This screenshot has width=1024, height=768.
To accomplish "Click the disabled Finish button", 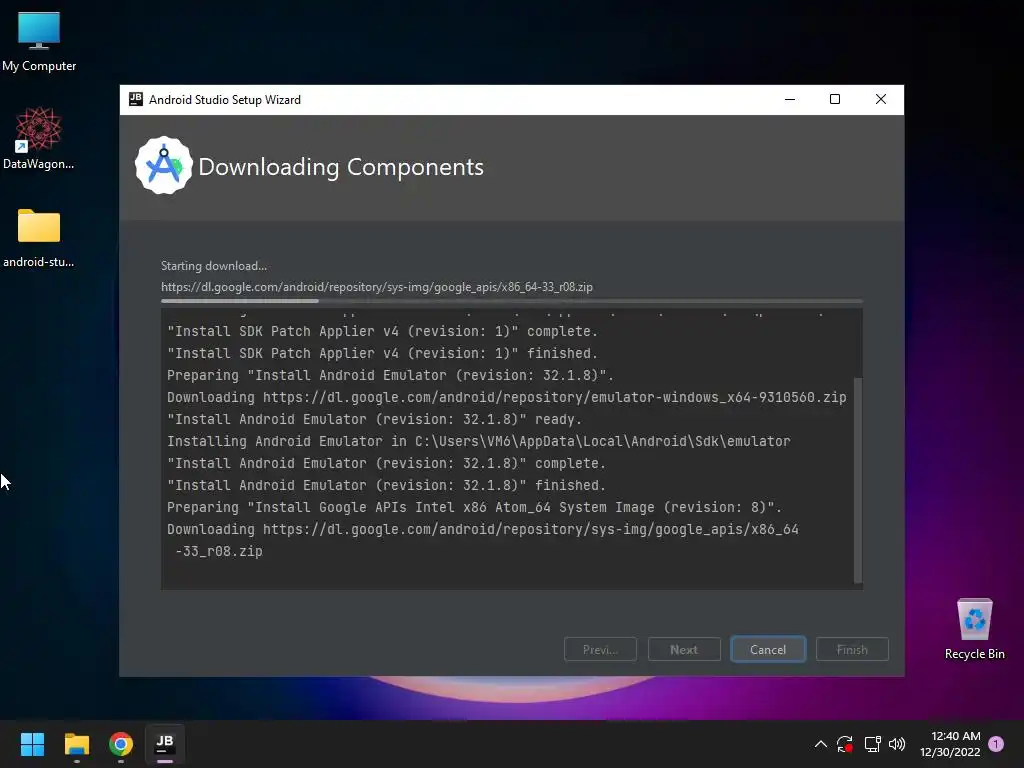I will pos(852,649).
